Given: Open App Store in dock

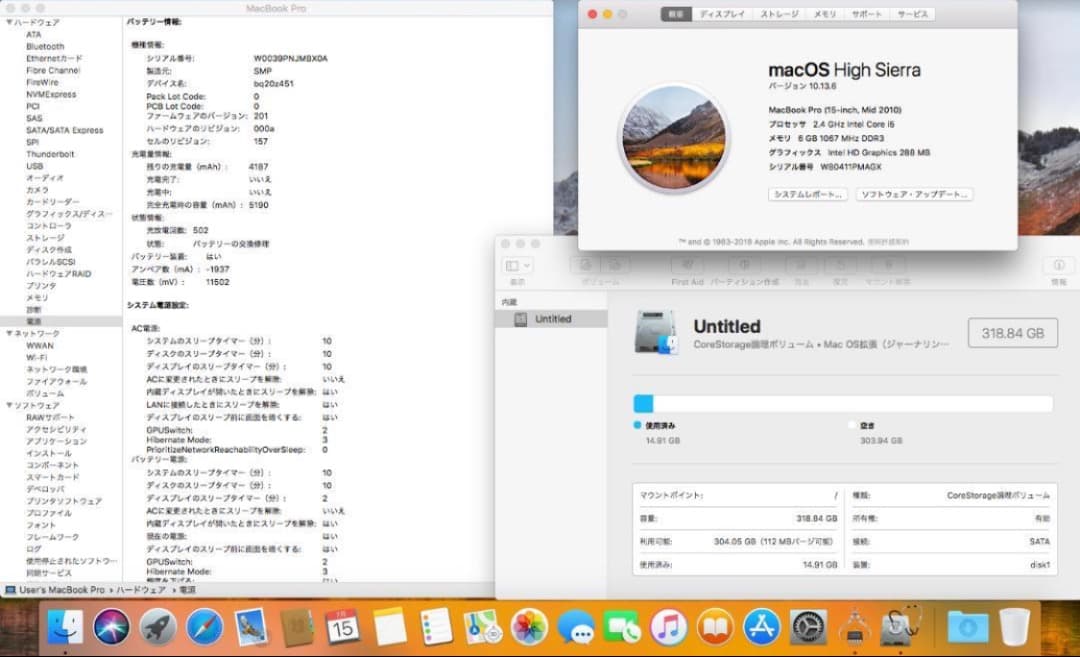Looking at the screenshot, I should [761, 627].
